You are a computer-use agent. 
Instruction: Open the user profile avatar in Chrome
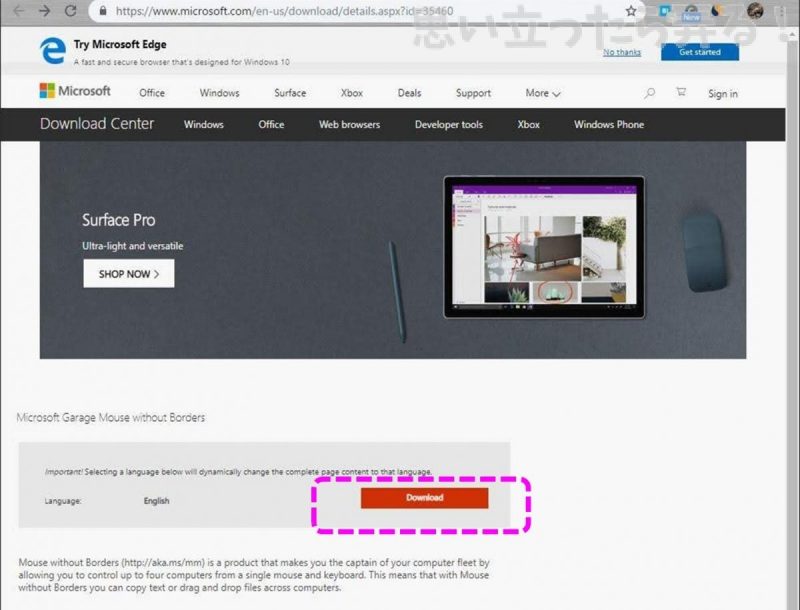pos(755,11)
